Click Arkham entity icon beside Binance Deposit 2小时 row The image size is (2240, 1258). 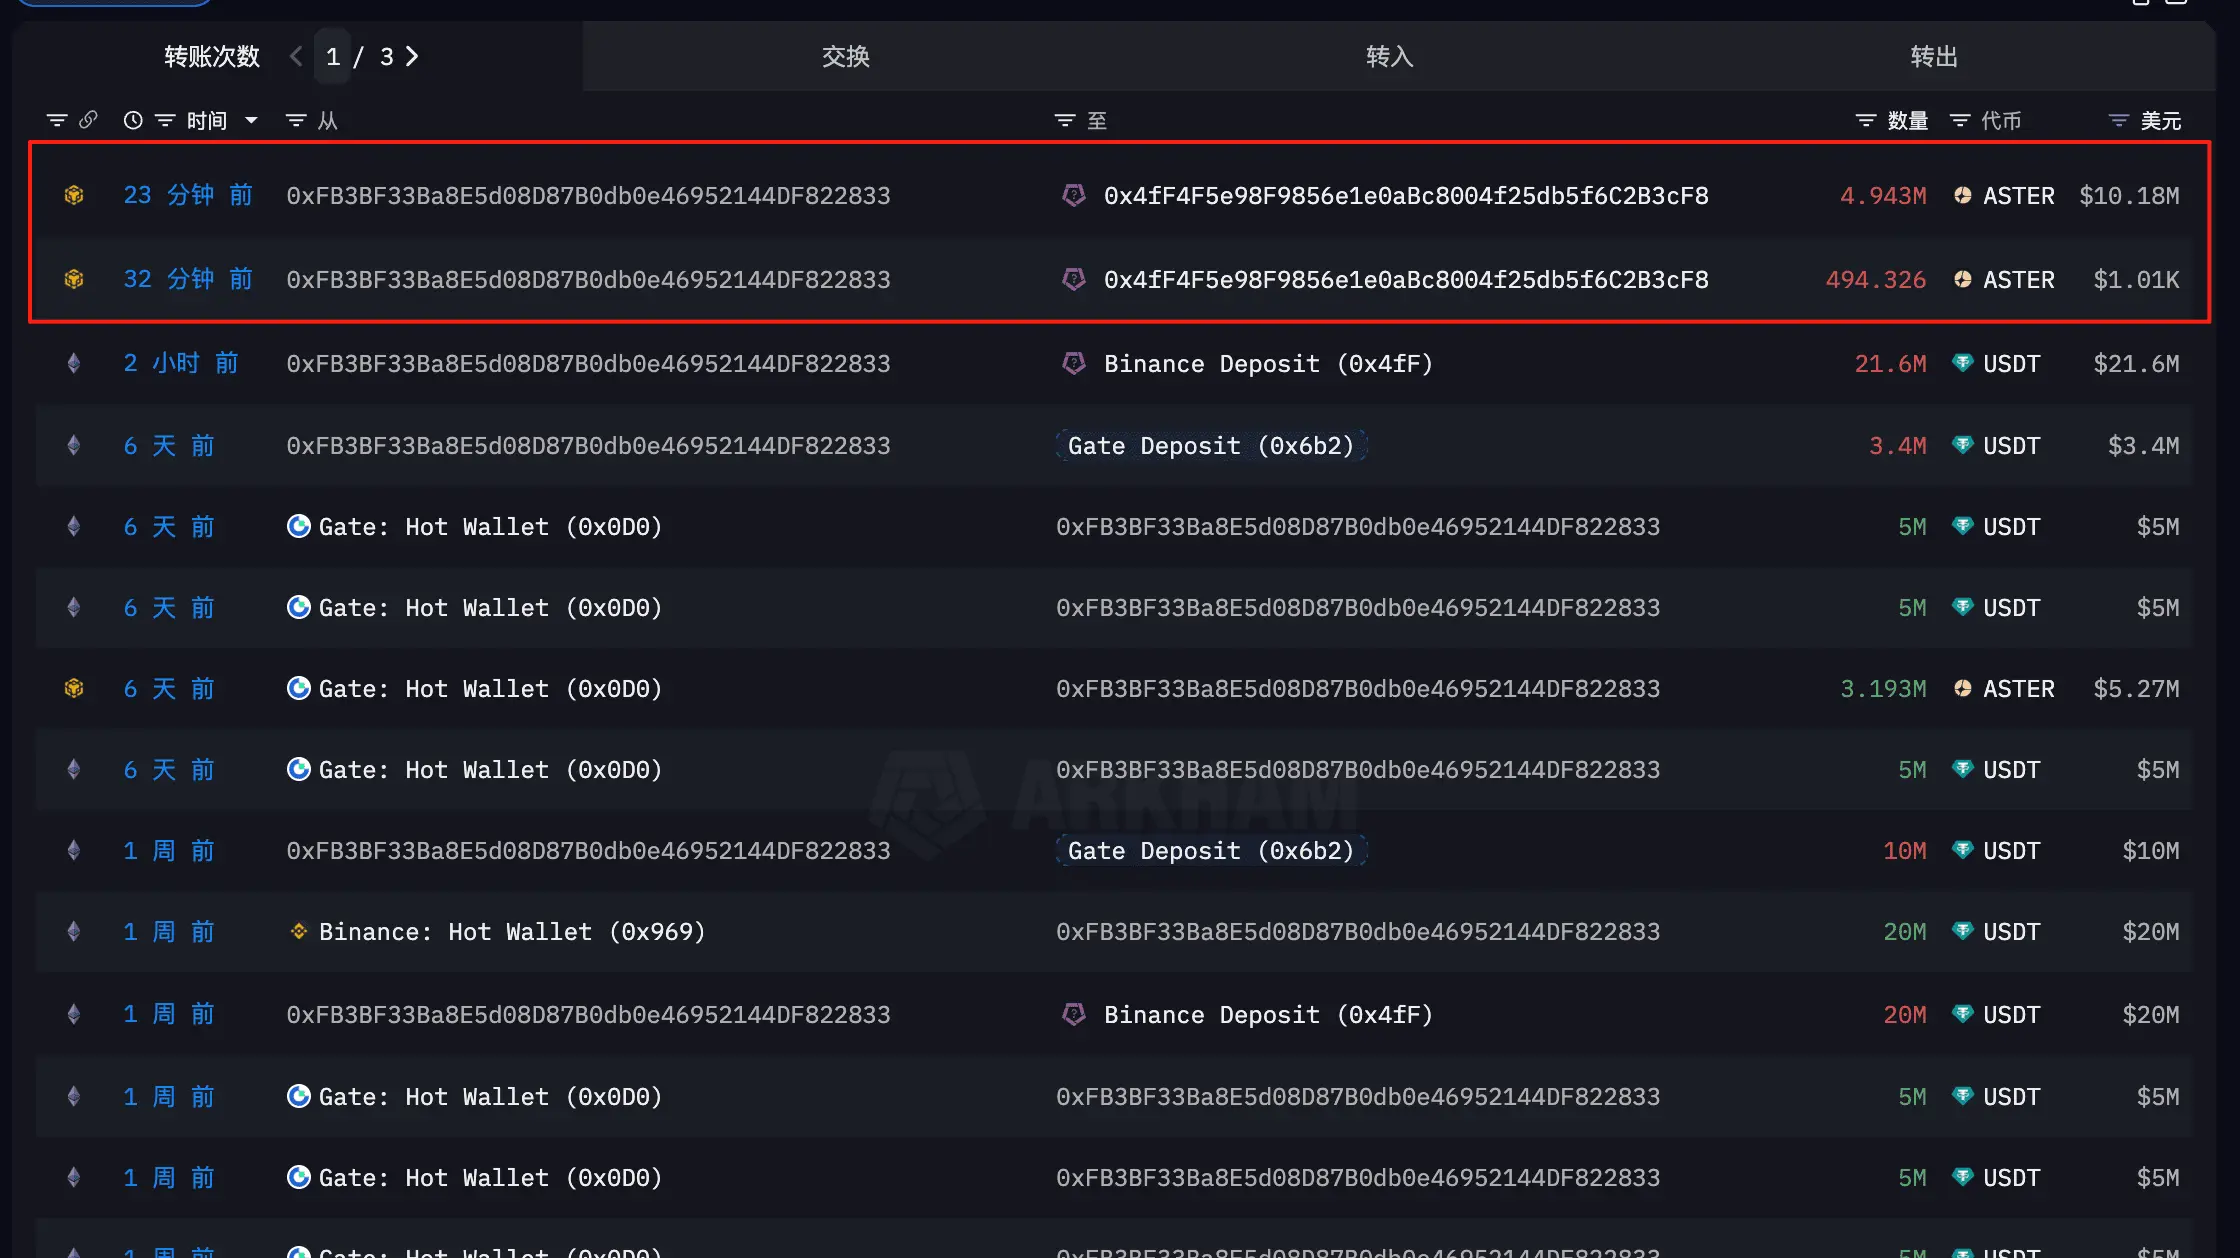[x=1074, y=363]
